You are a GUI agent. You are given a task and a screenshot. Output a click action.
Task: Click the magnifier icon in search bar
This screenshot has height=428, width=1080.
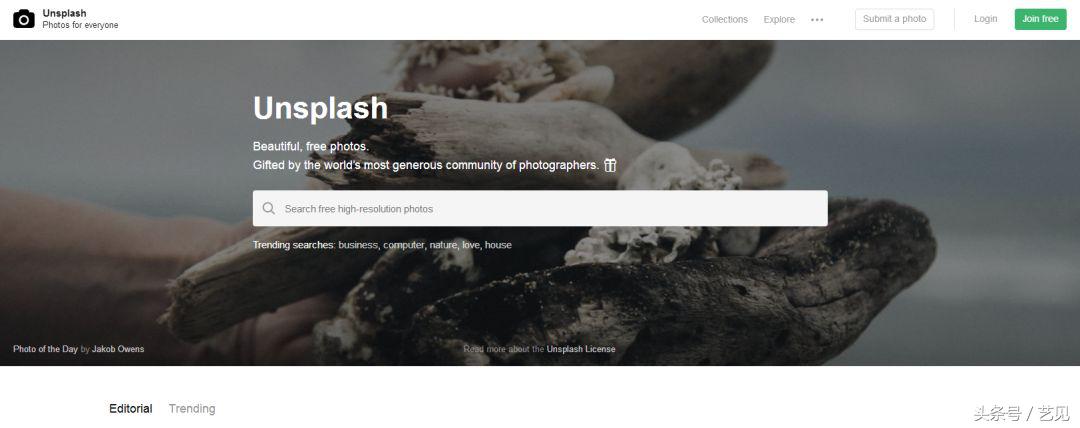[x=269, y=208]
